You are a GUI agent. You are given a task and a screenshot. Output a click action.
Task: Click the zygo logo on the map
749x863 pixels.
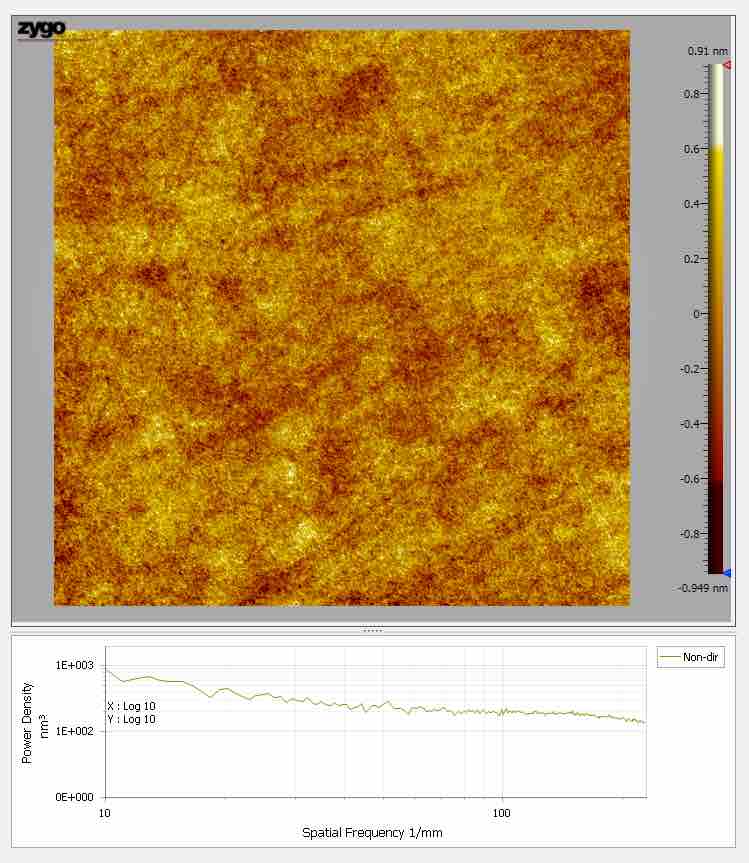click(x=41, y=29)
